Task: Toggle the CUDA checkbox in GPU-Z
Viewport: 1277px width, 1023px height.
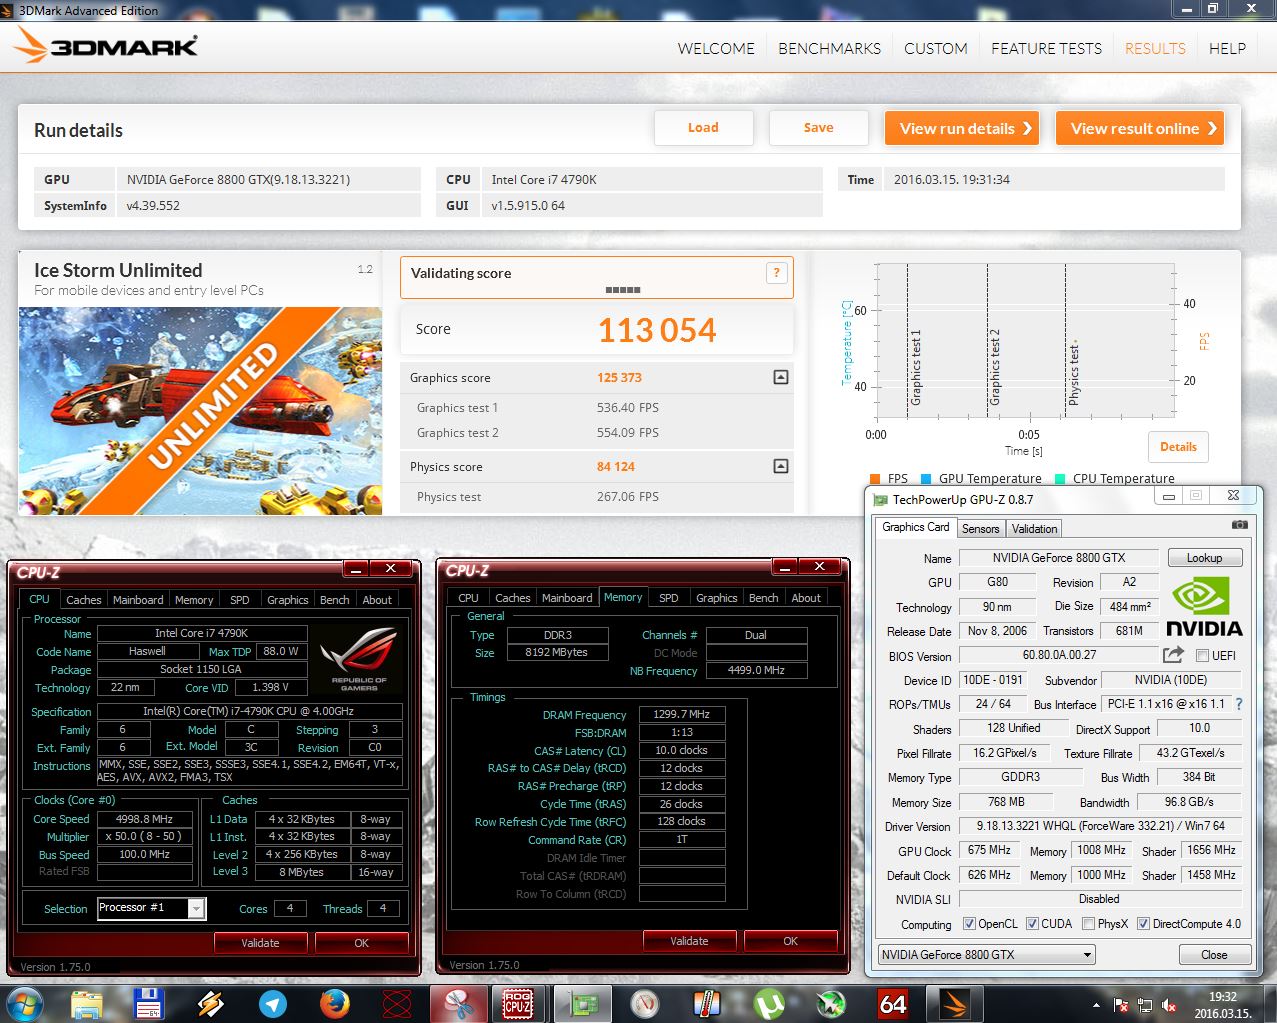Action: [x=1032, y=924]
